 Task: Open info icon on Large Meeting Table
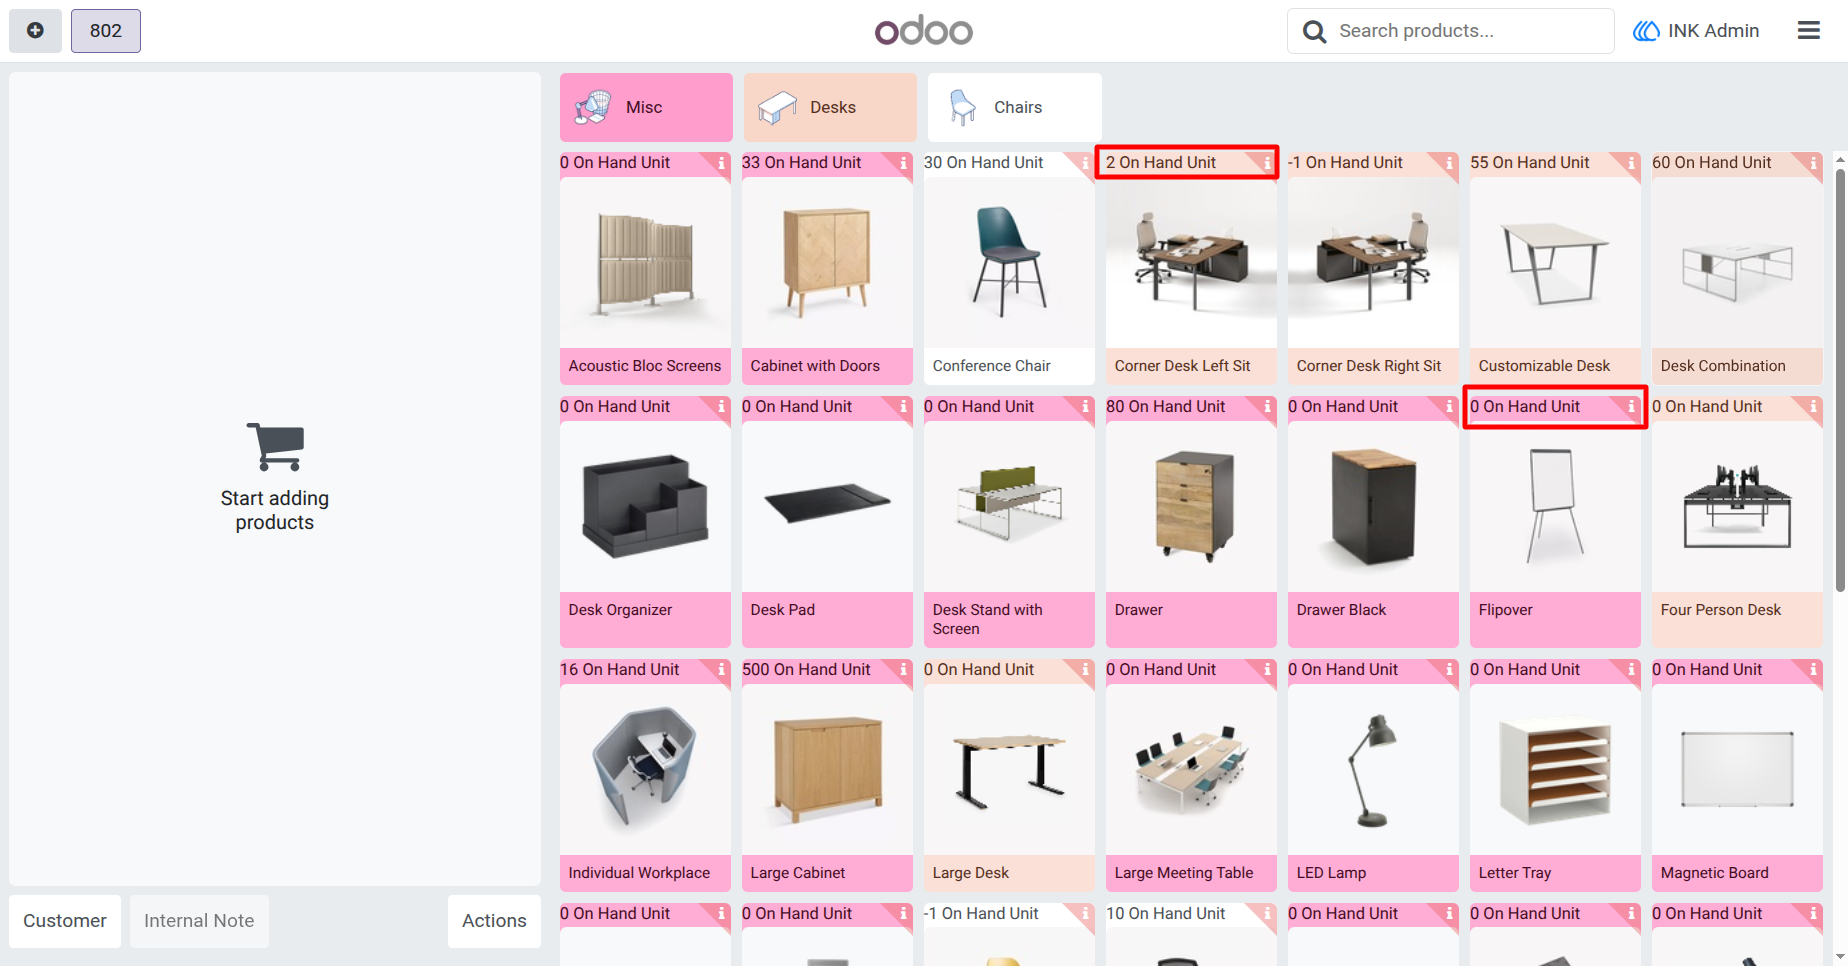(1267, 669)
